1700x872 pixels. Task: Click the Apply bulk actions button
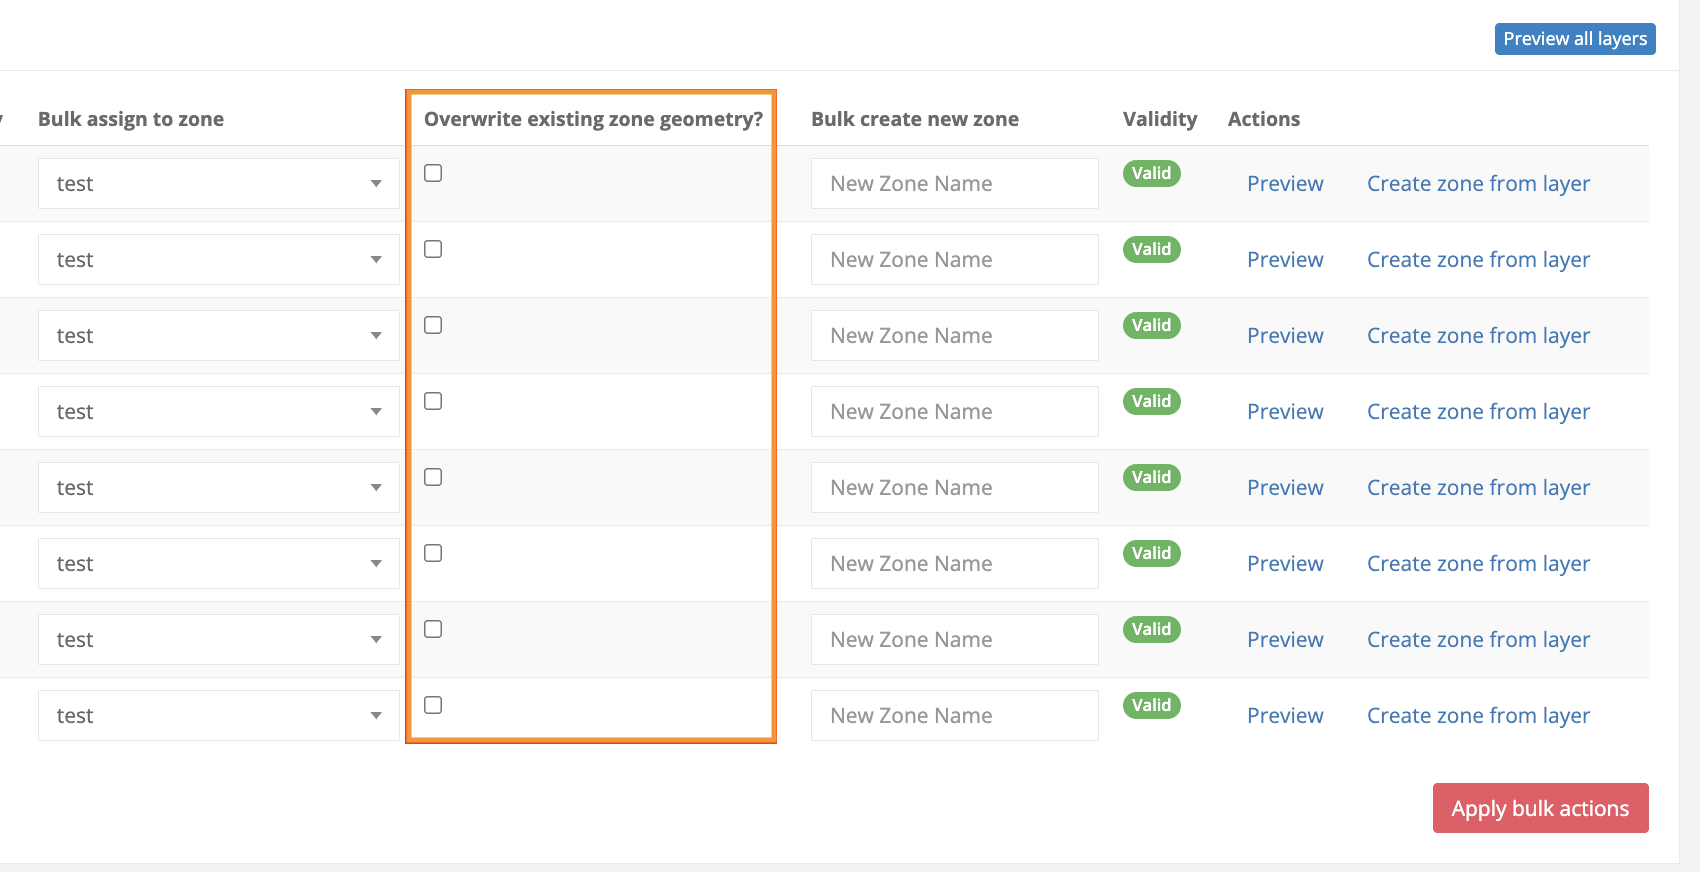click(x=1540, y=808)
